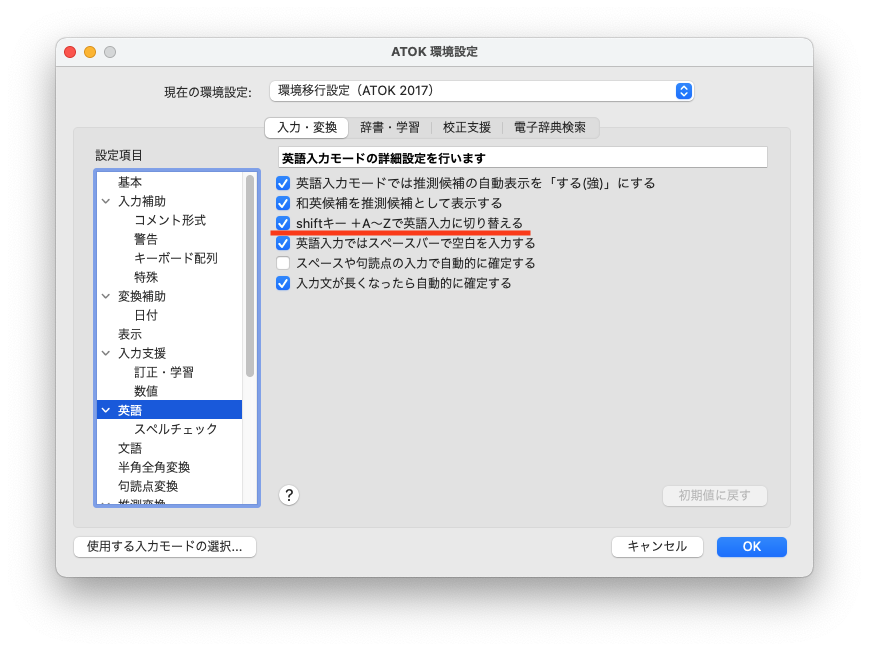Collapse the 入力補助 tree node
Screen dimensions: 869x651
coord(106,201)
